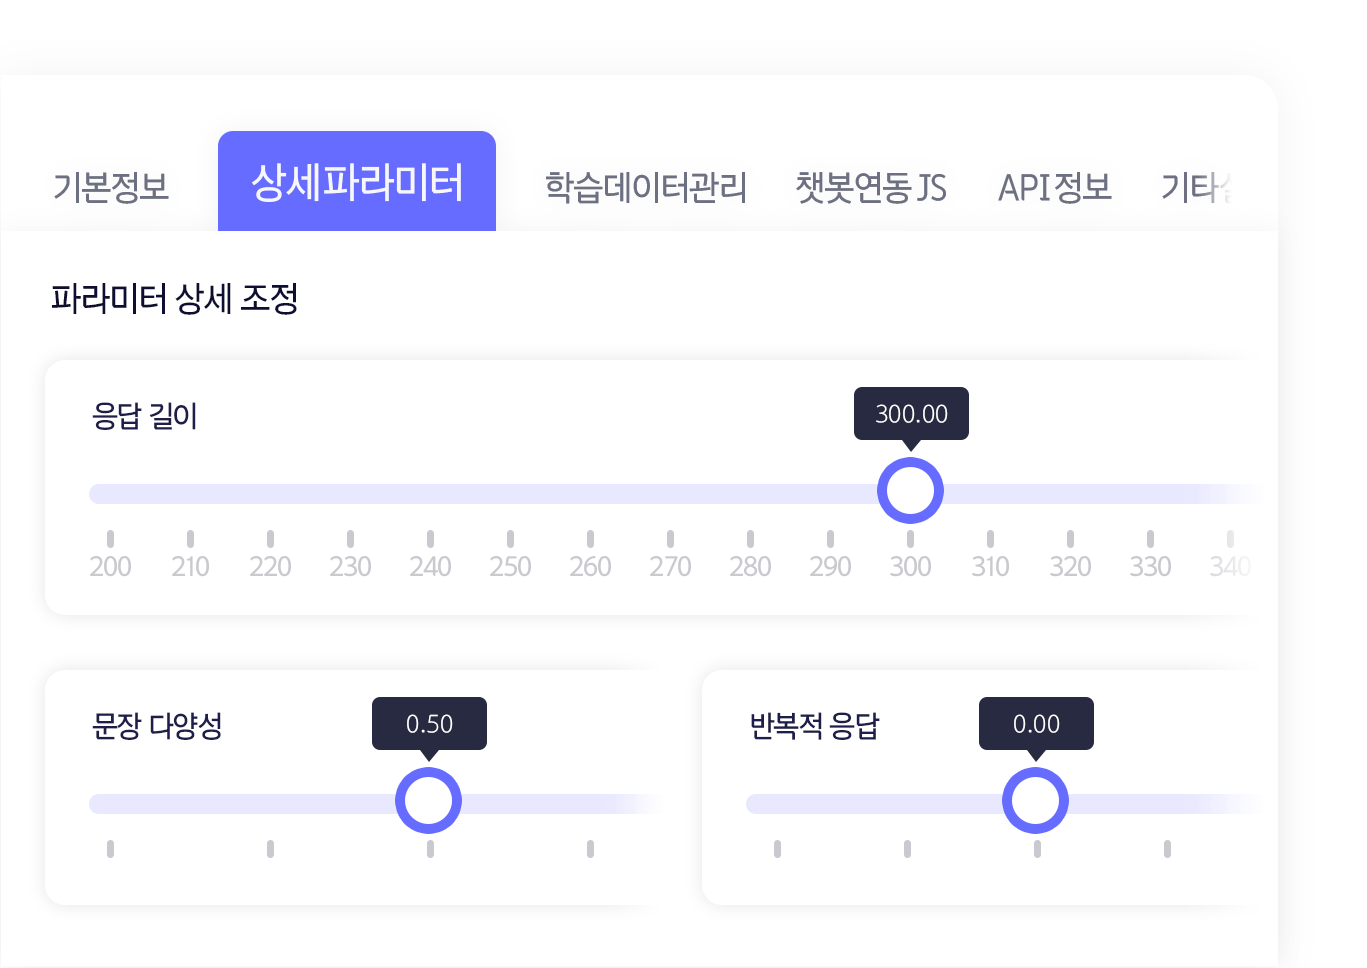Click the 응답 길이 track near 230
Viewport: 1367px width, 968px height.
pos(350,494)
